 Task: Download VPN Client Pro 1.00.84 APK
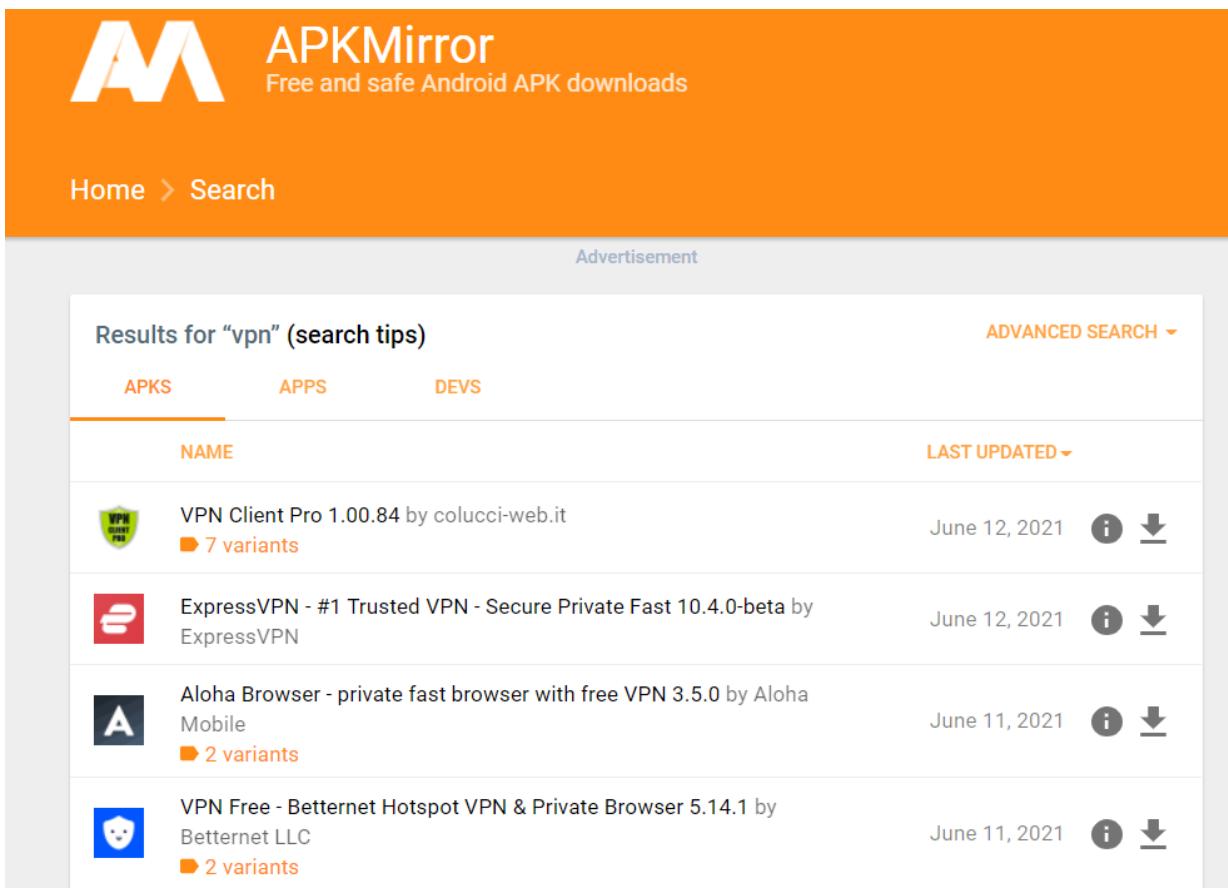(1154, 527)
